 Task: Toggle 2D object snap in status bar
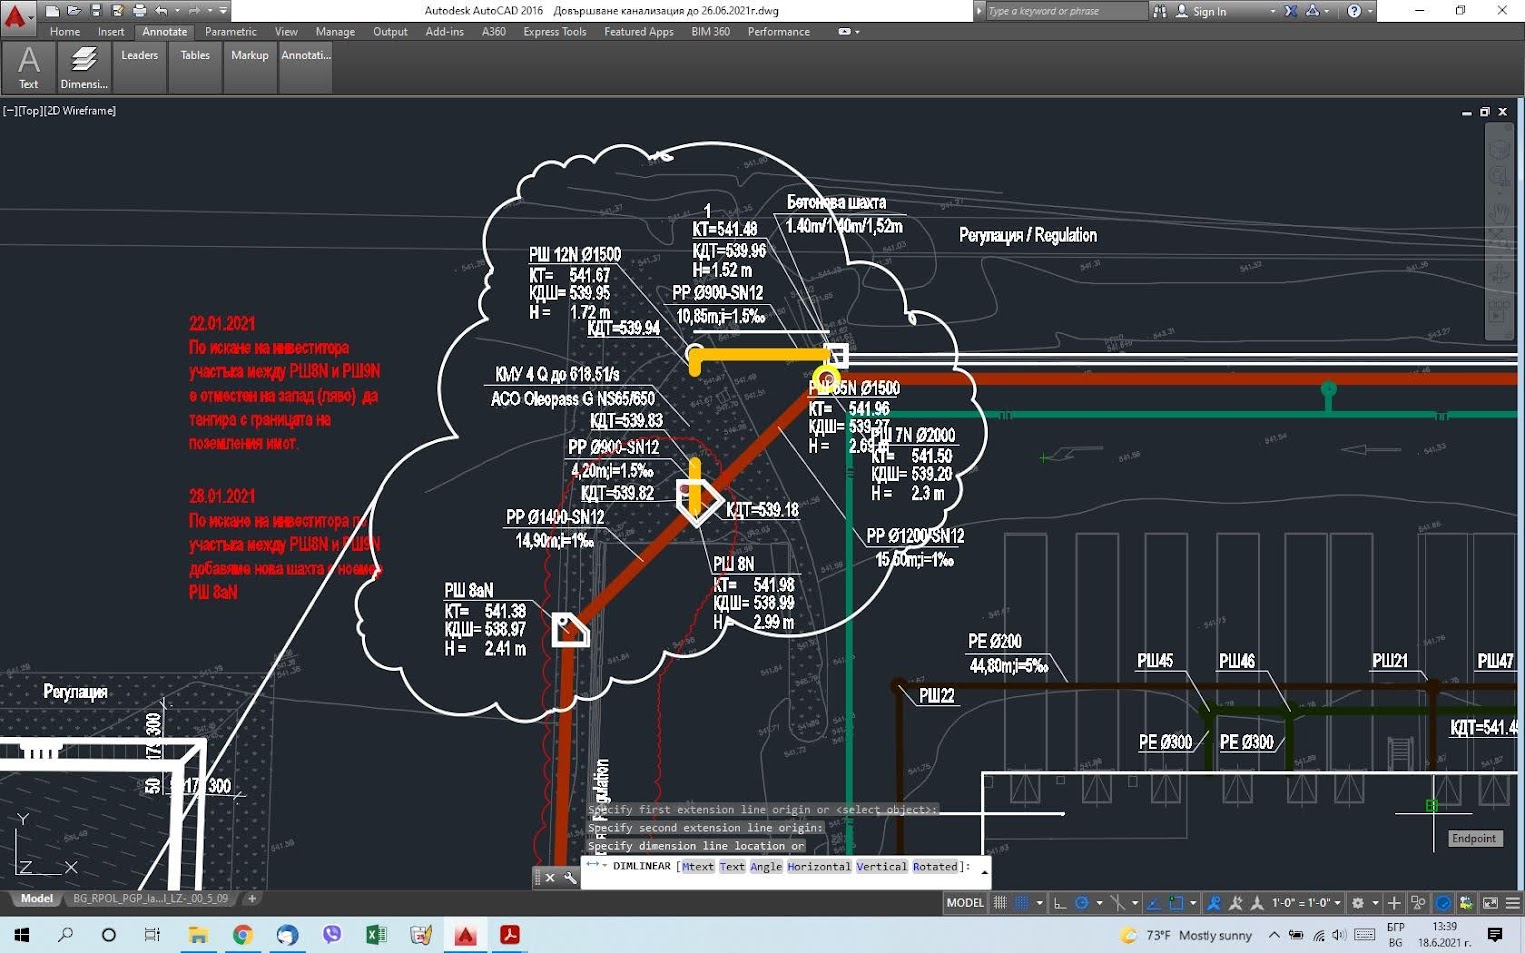1176,903
